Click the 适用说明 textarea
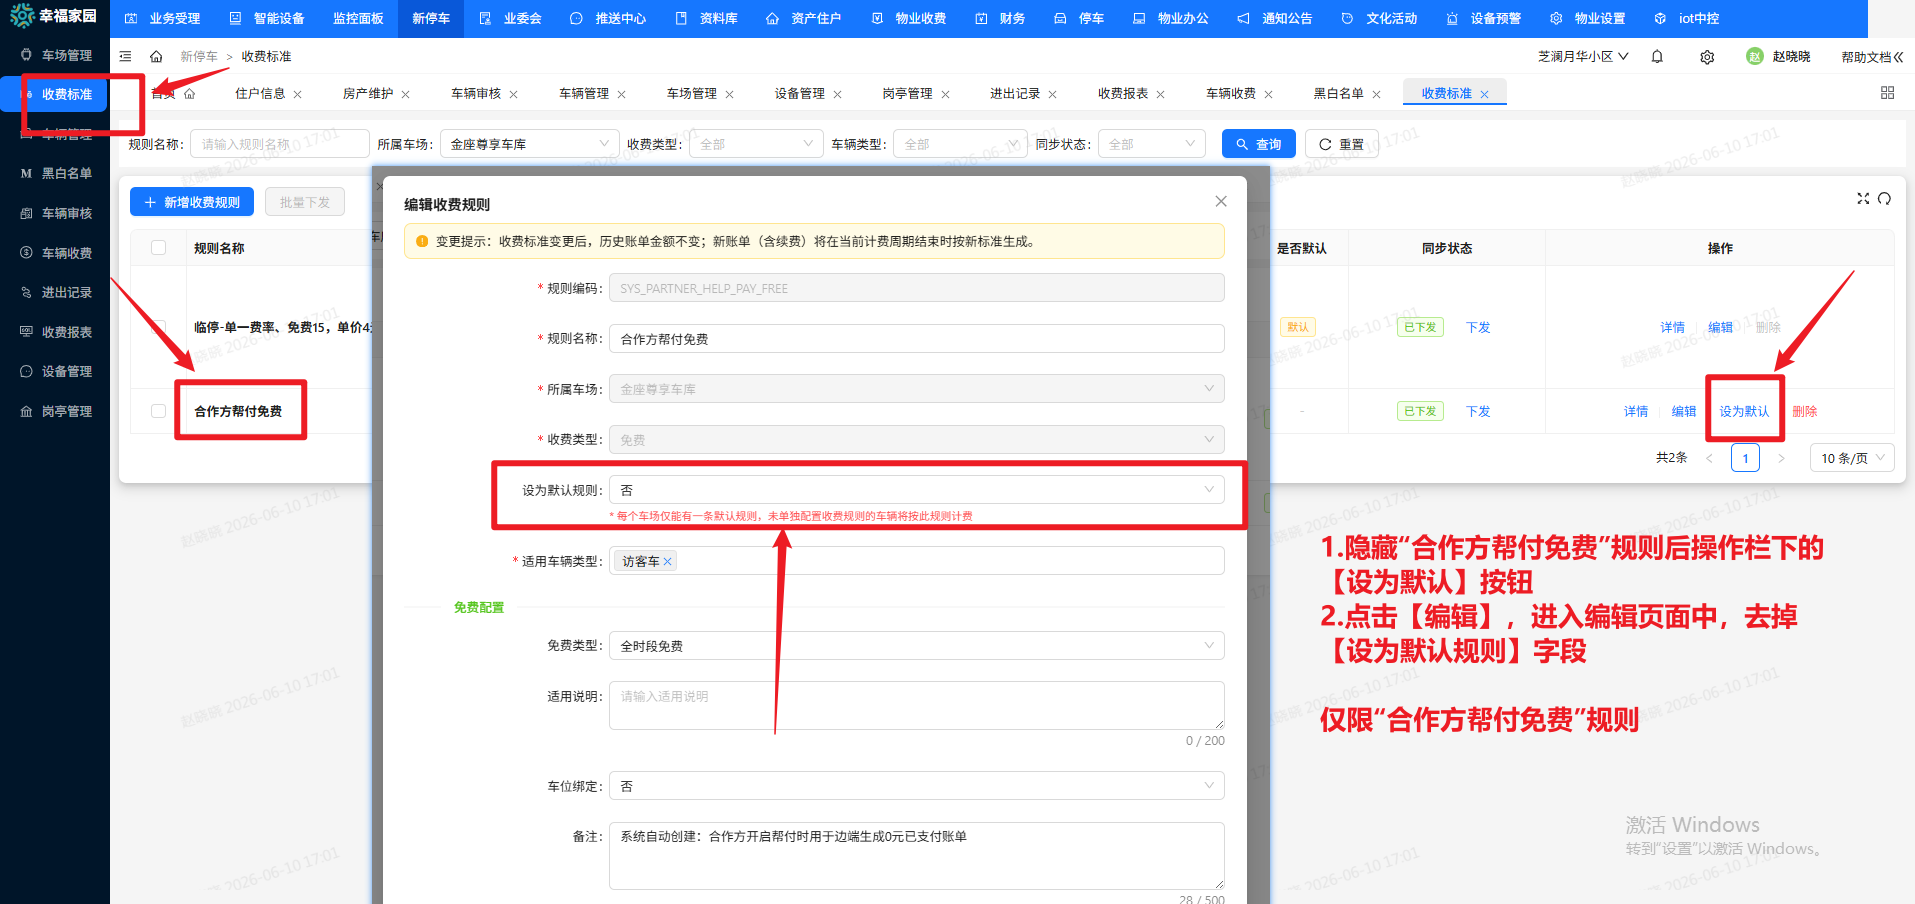Image resolution: width=1915 pixels, height=904 pixels. (916, 706)
